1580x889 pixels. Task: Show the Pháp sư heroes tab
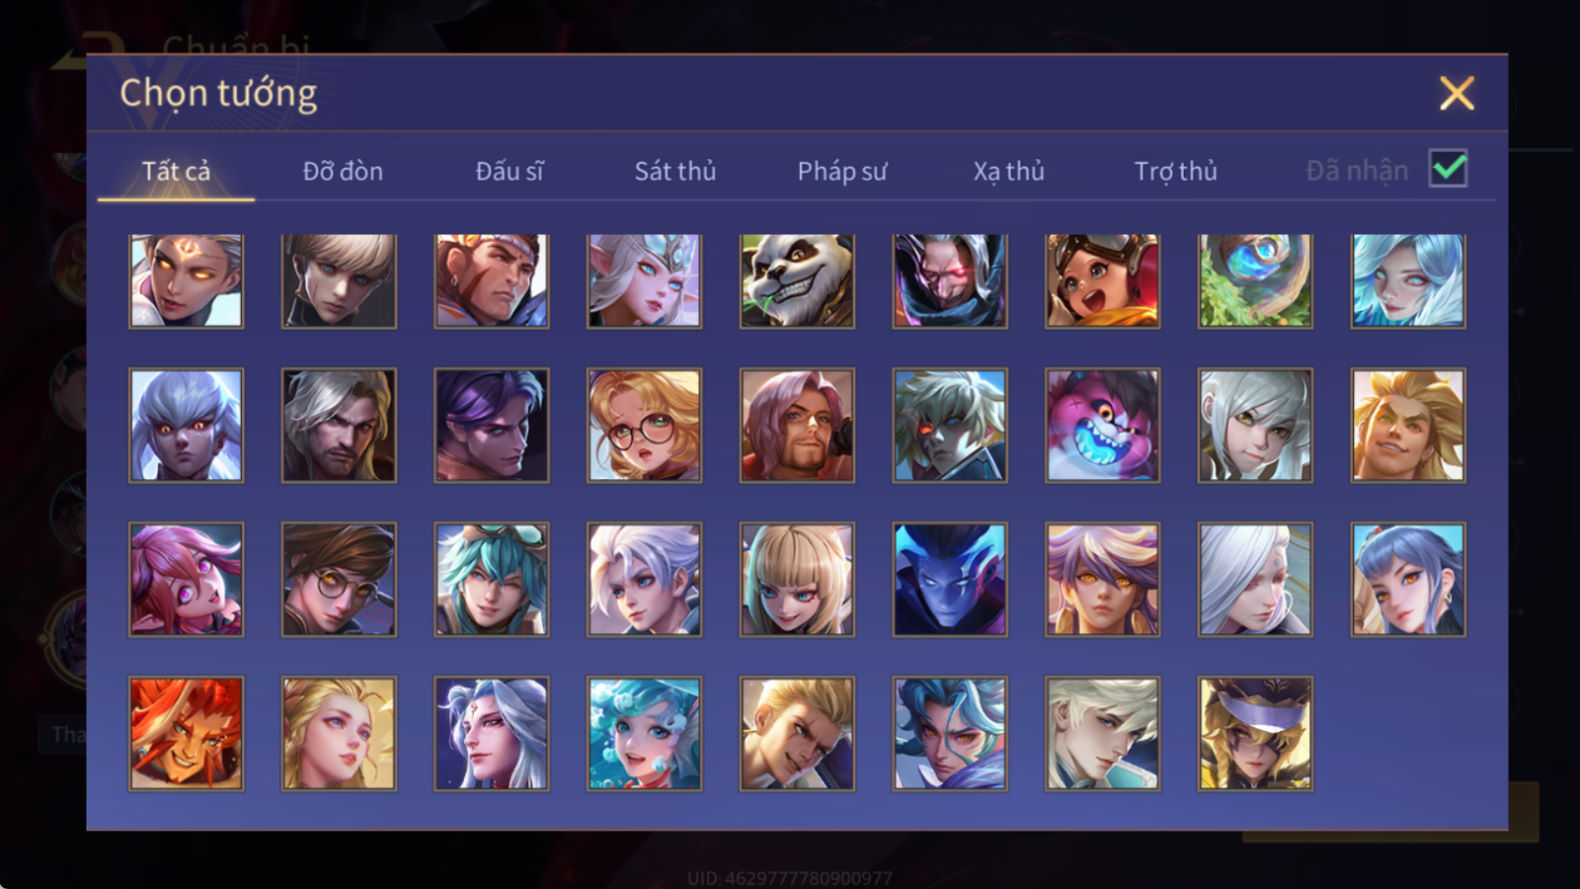(x=842, y=171)
